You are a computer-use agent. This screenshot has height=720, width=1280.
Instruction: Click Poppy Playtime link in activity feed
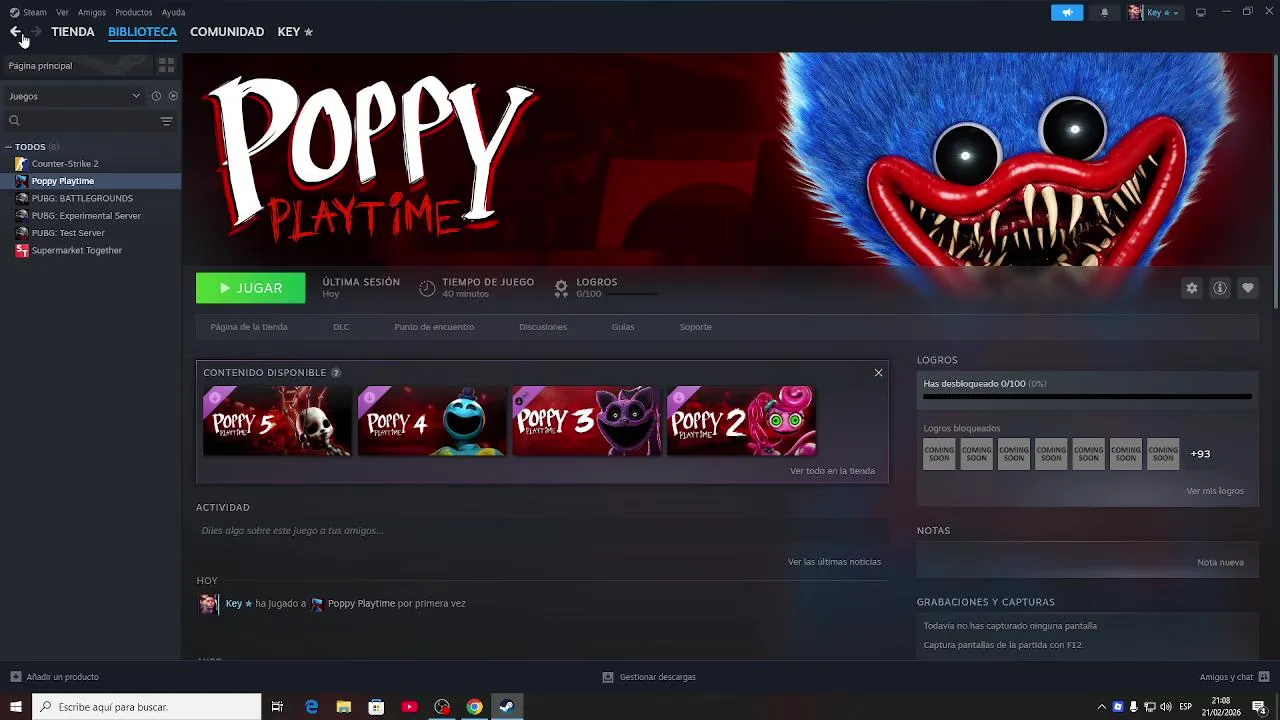click(361, 604)
